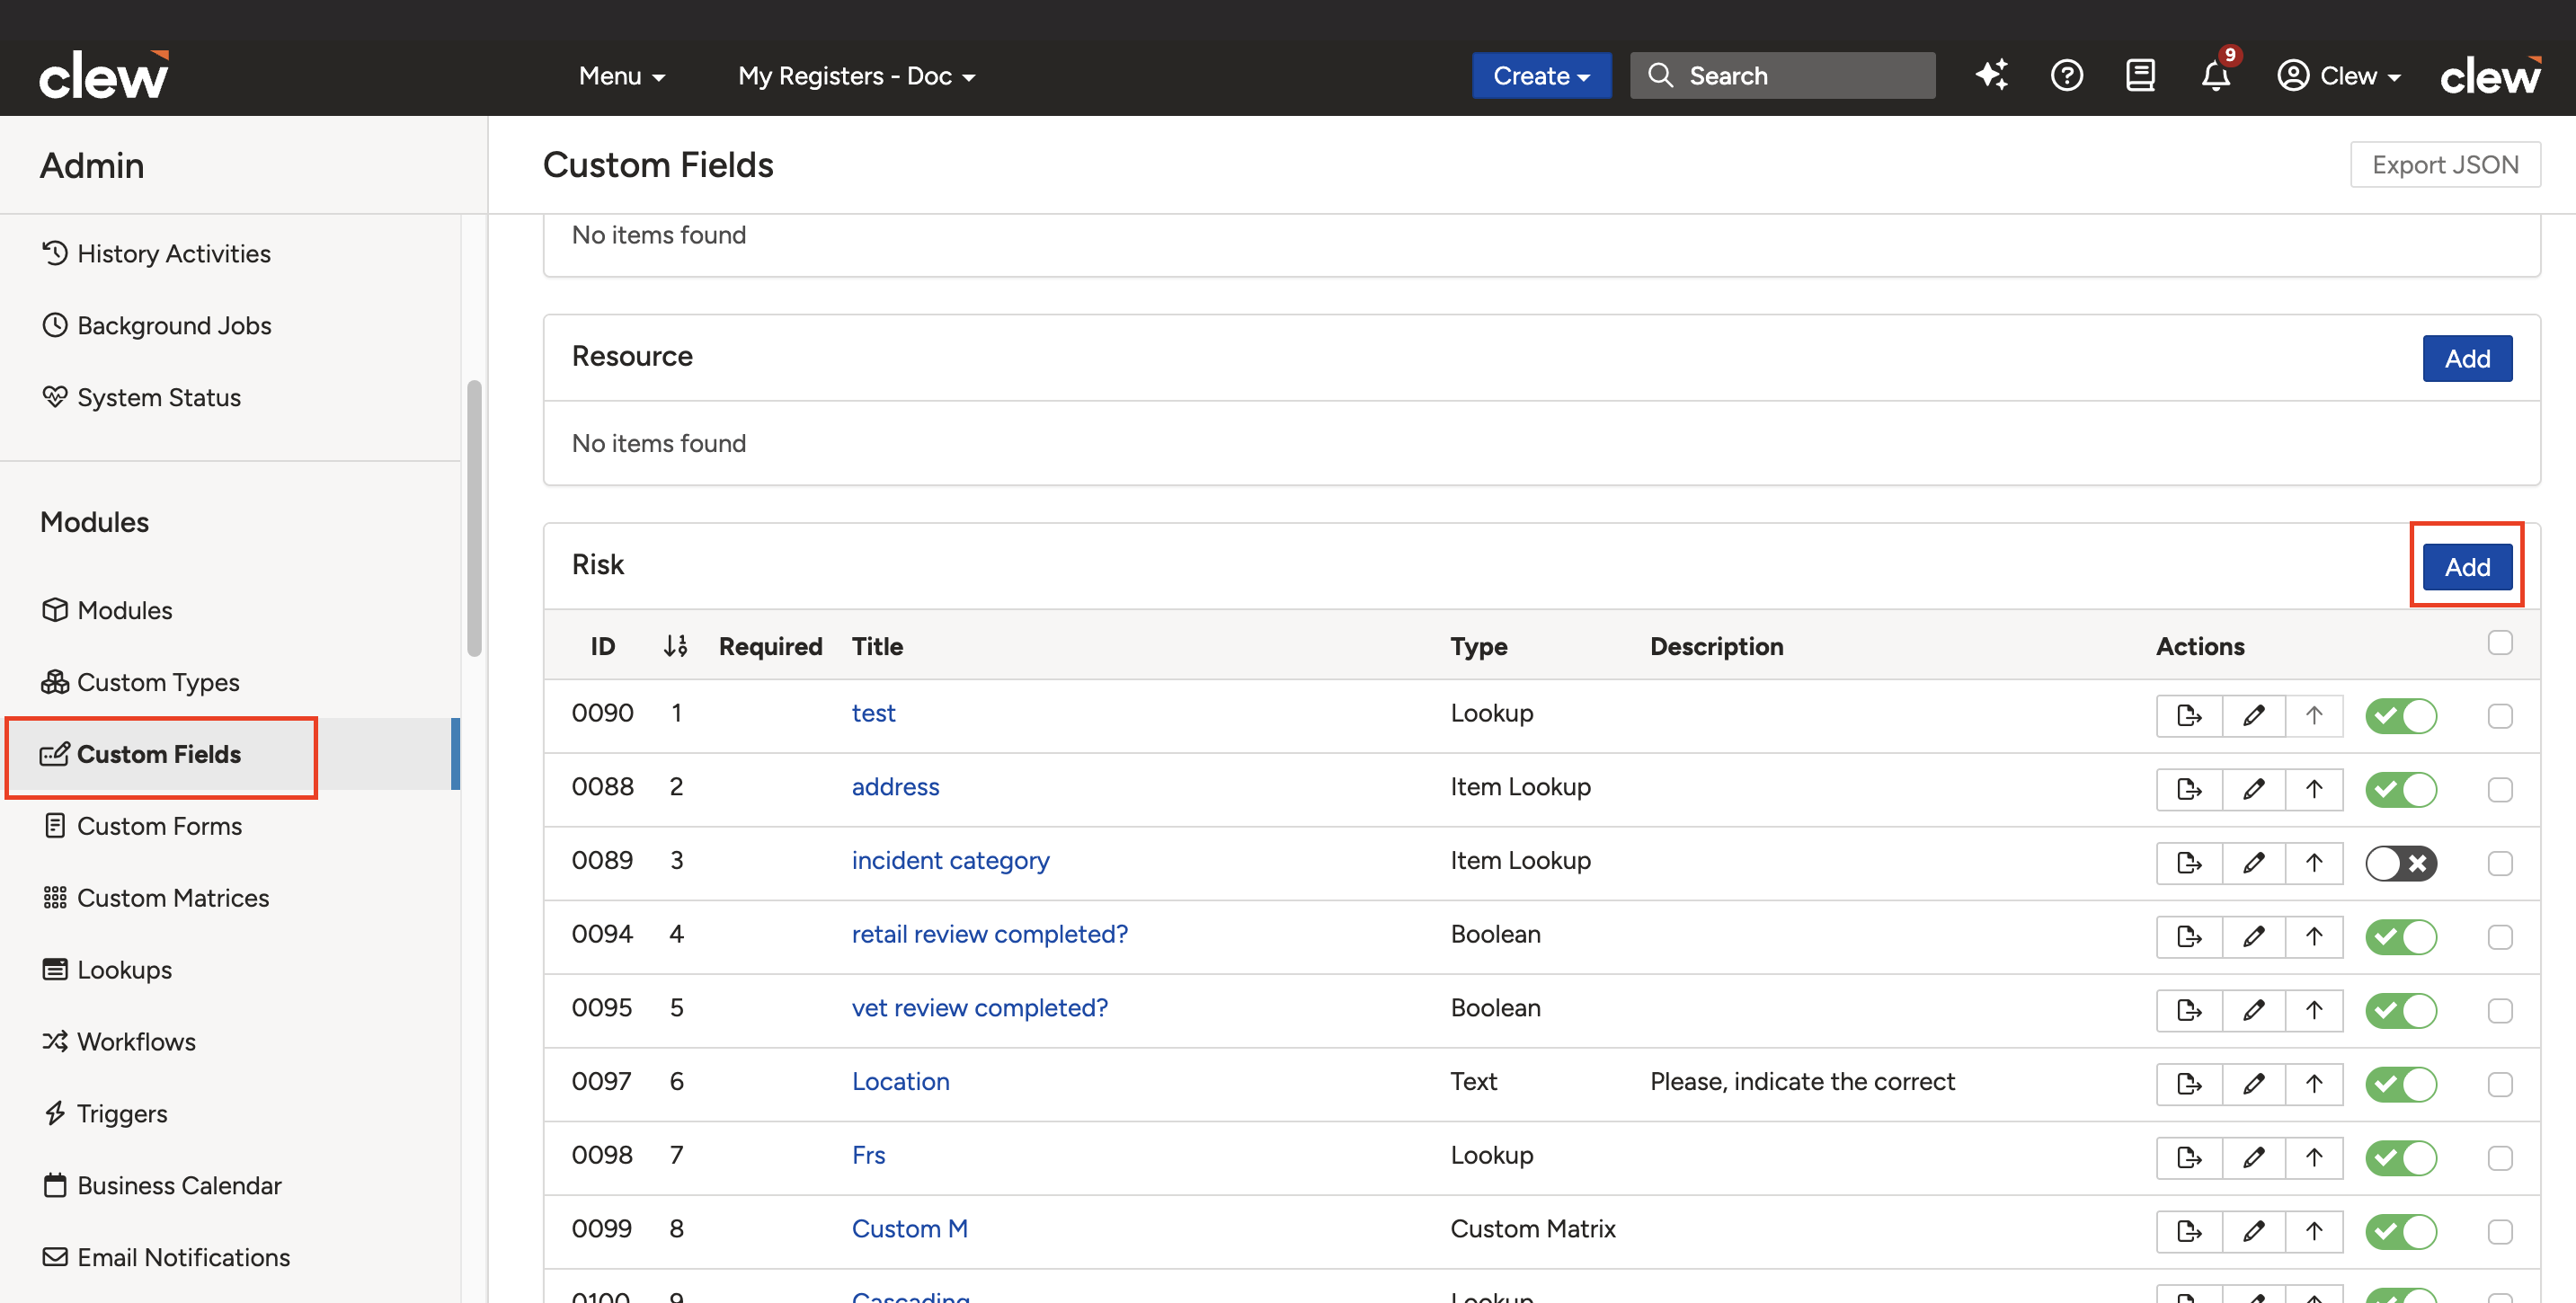Click the clew logo at top left

[x=104, y=75]
